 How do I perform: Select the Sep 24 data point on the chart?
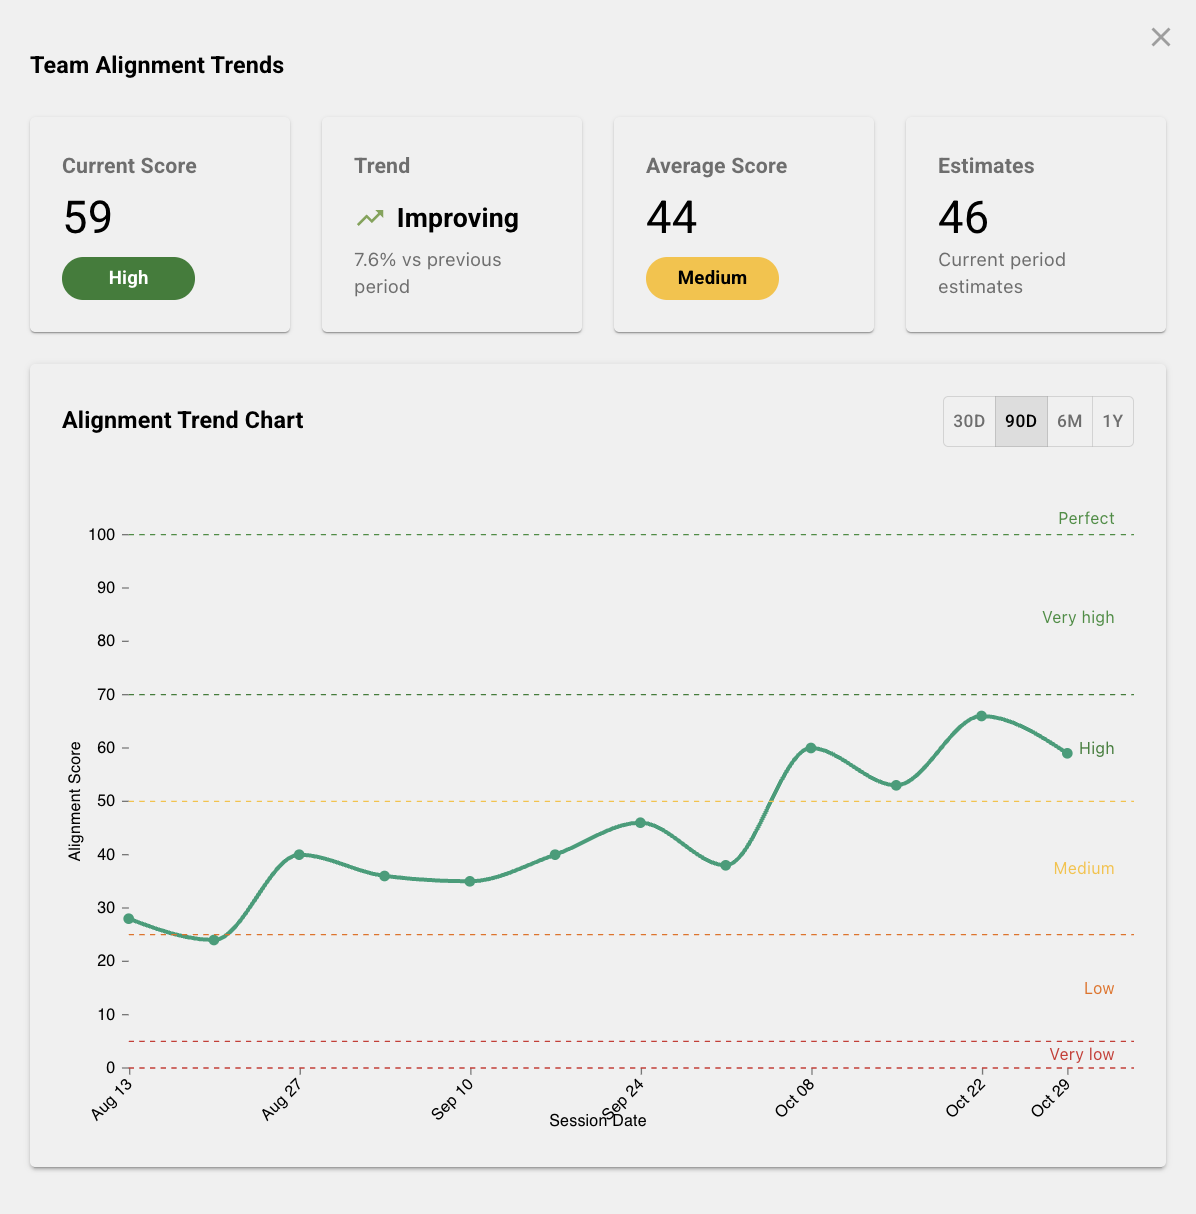[640, 822]
